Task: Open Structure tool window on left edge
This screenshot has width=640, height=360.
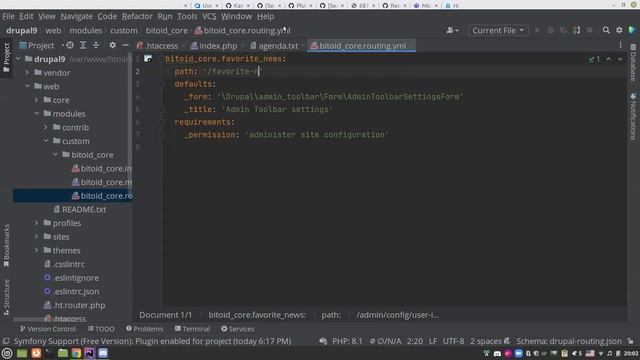Action: (x=6, y=297)
